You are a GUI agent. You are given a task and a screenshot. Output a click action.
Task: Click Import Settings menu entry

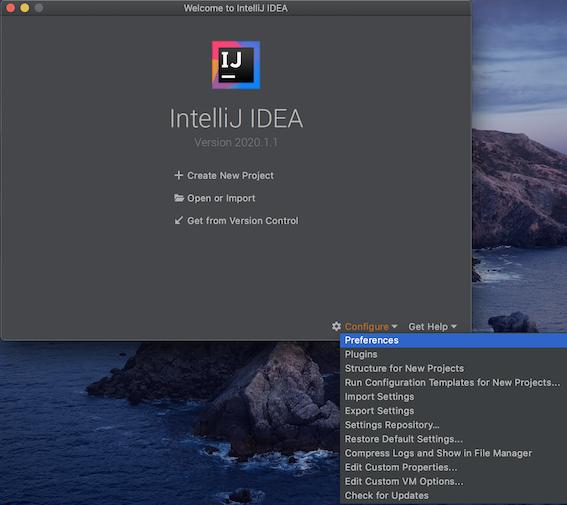(x=453, y=397)
